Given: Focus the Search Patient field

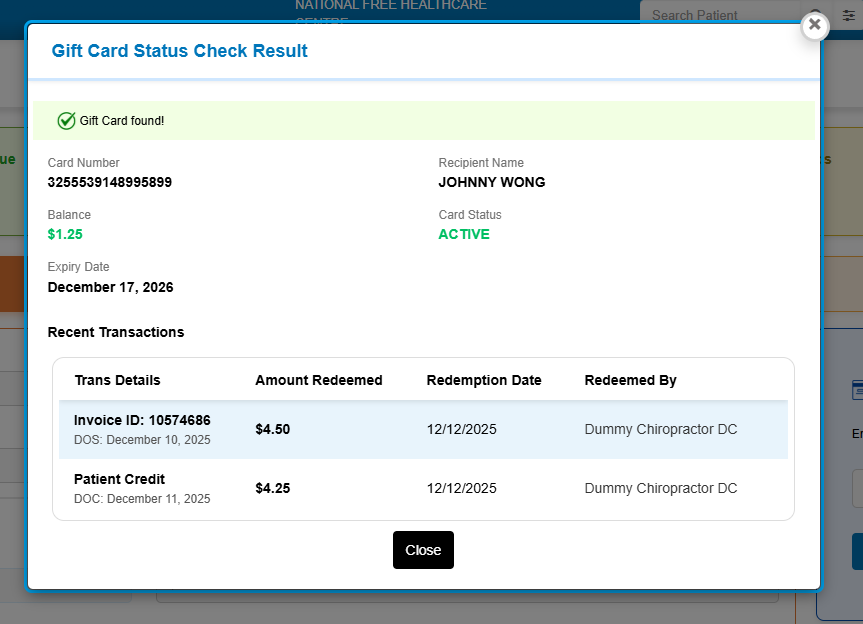Looking at the screenshot, I should 720,16.
